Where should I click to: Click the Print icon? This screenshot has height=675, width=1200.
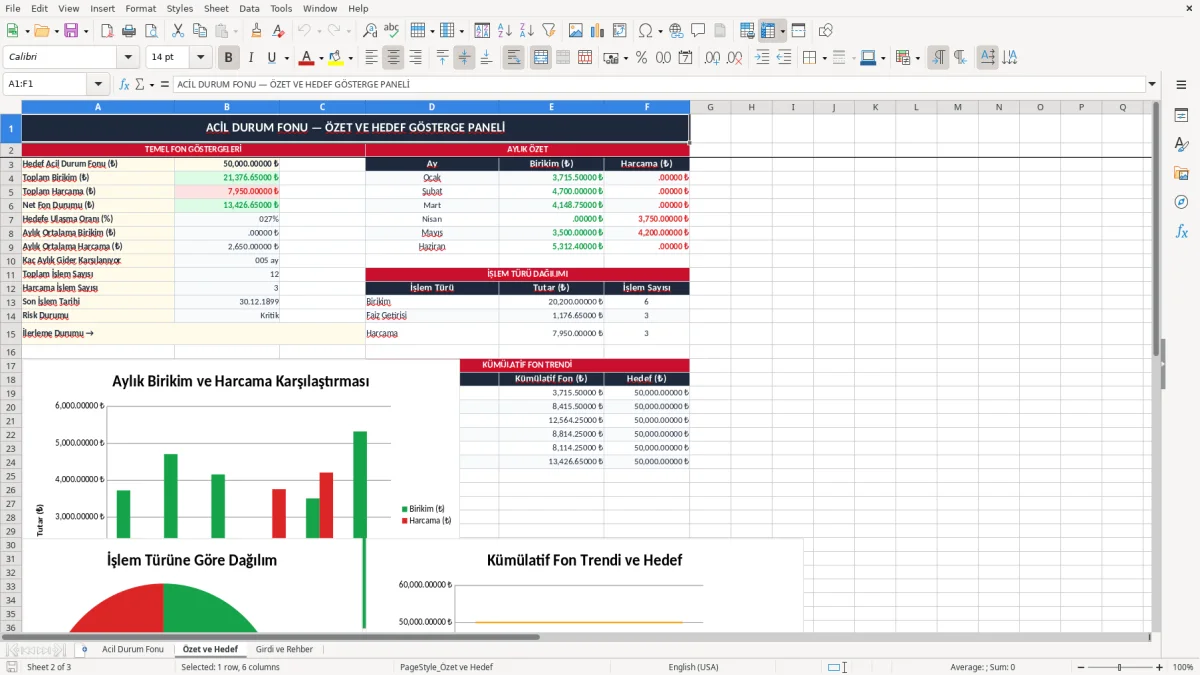128,31
